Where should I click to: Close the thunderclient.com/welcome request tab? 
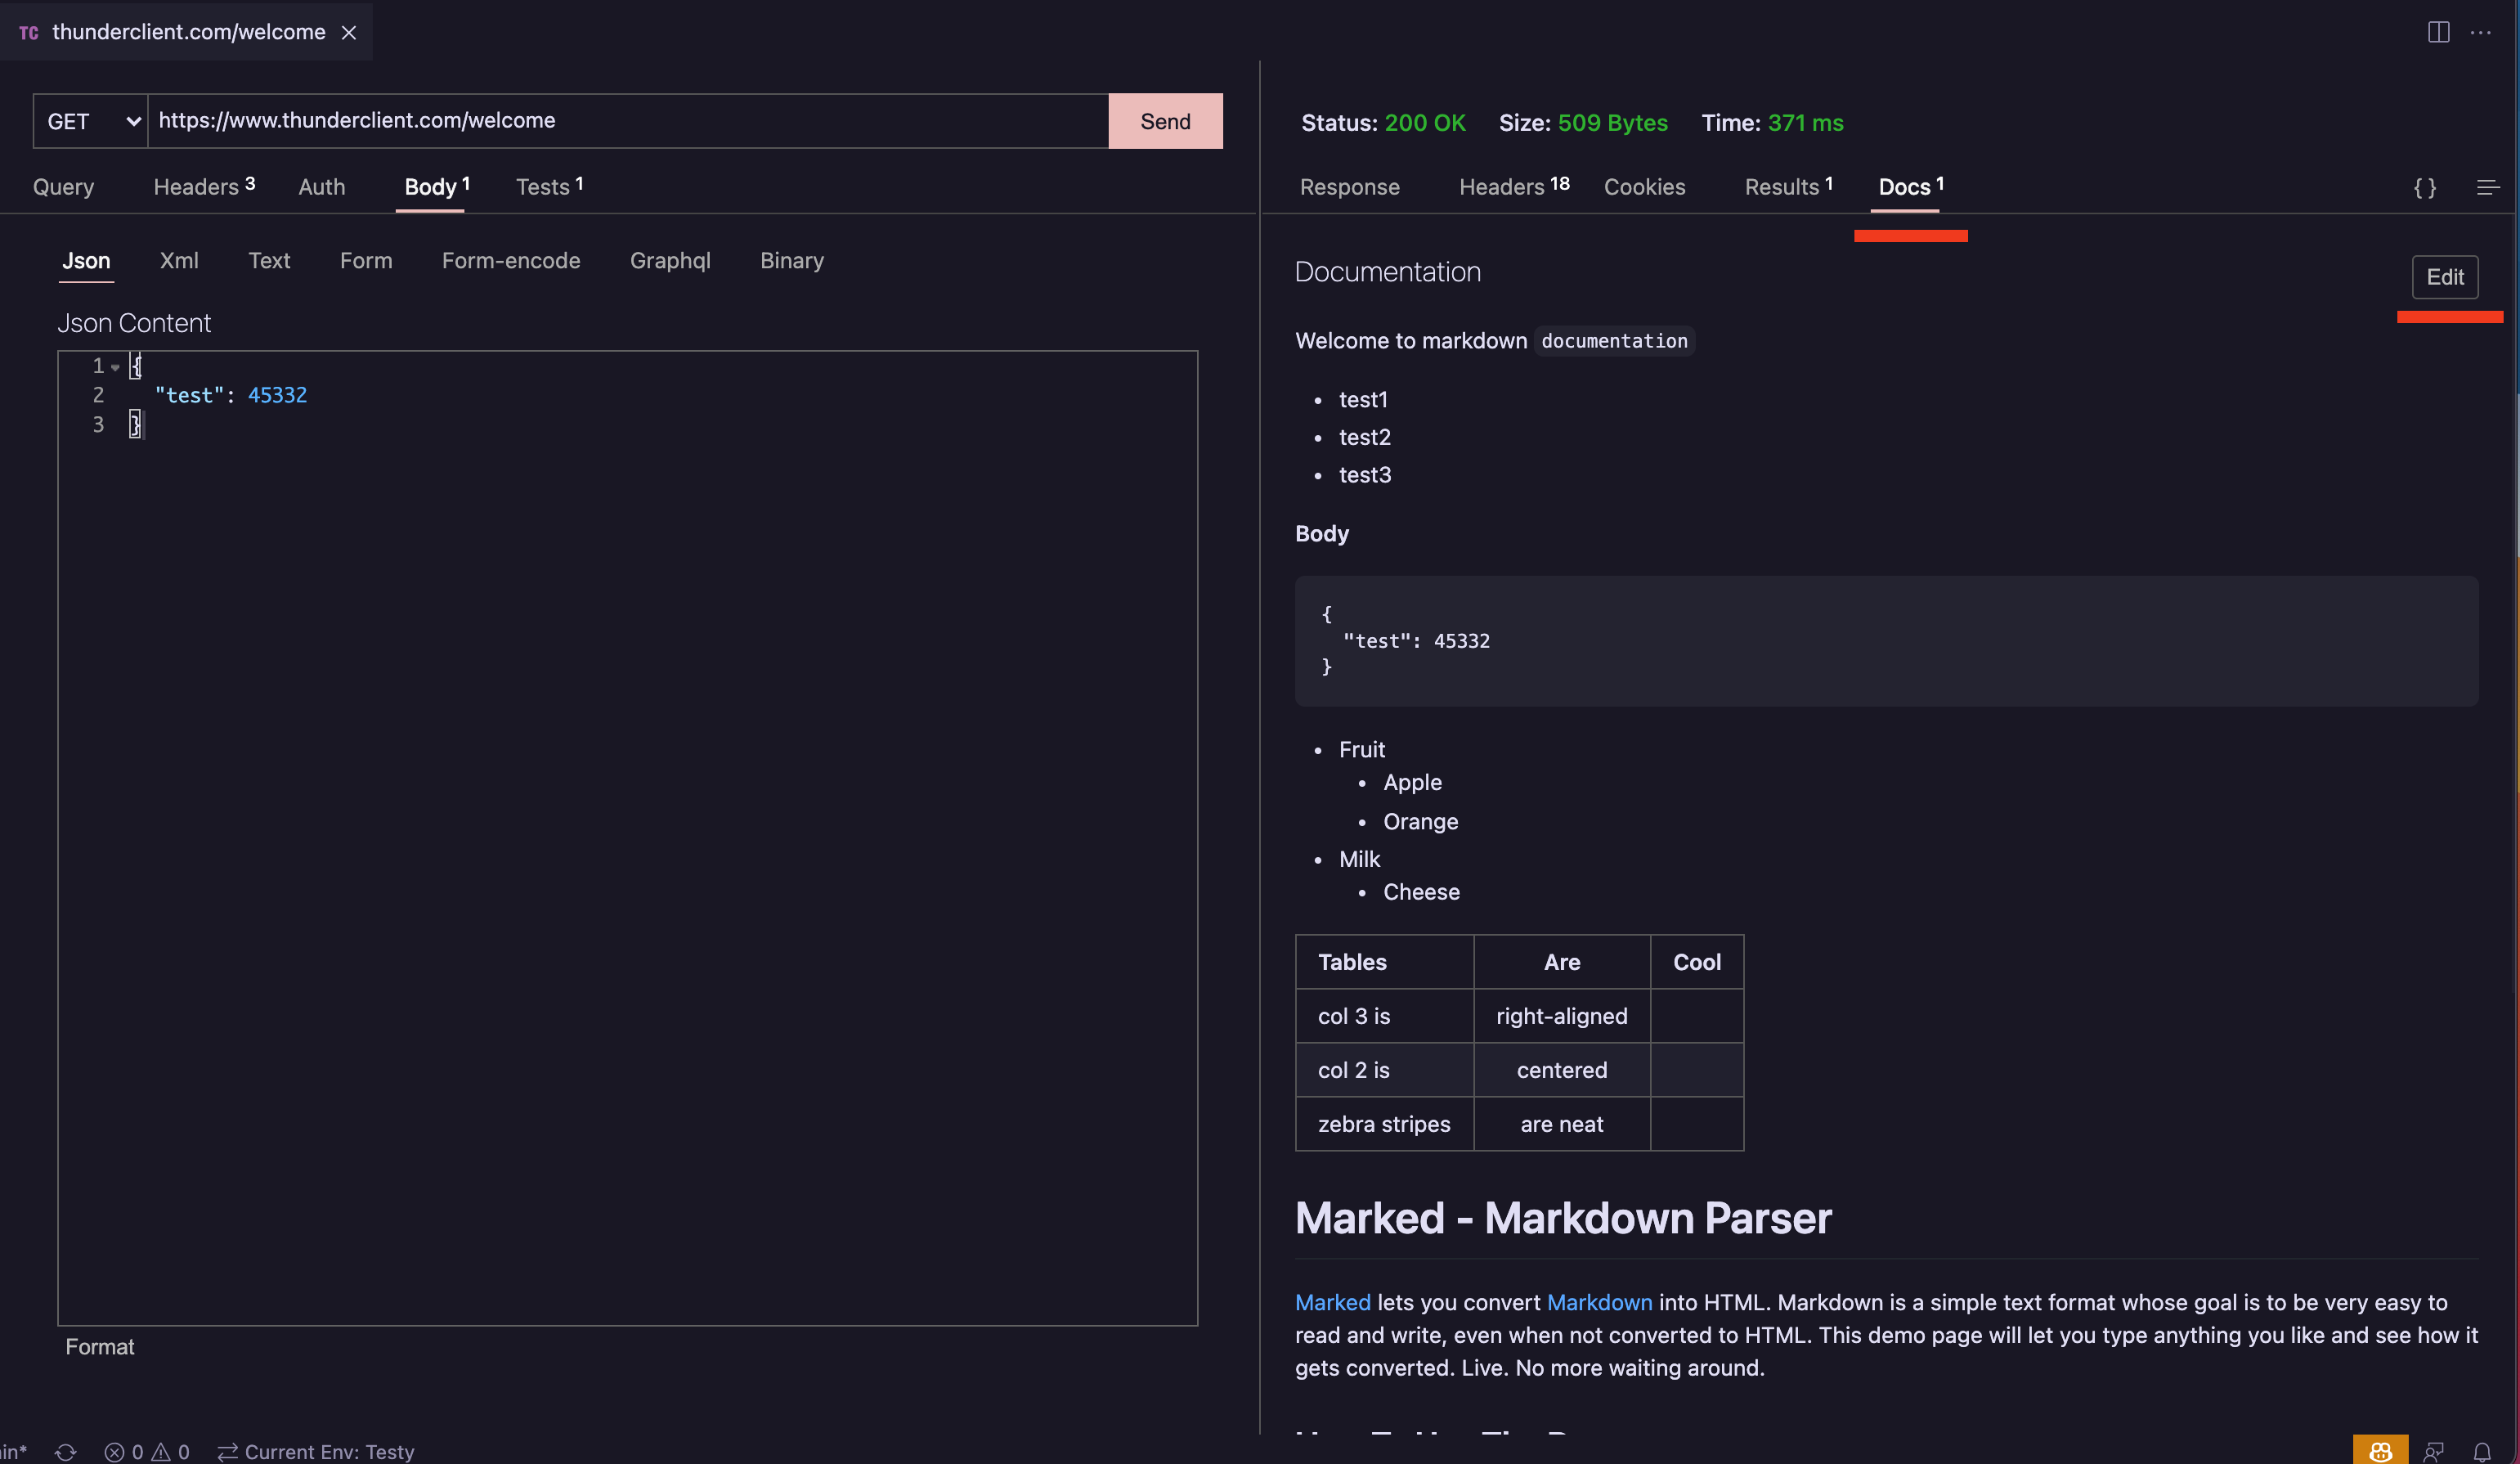(348, 32)
